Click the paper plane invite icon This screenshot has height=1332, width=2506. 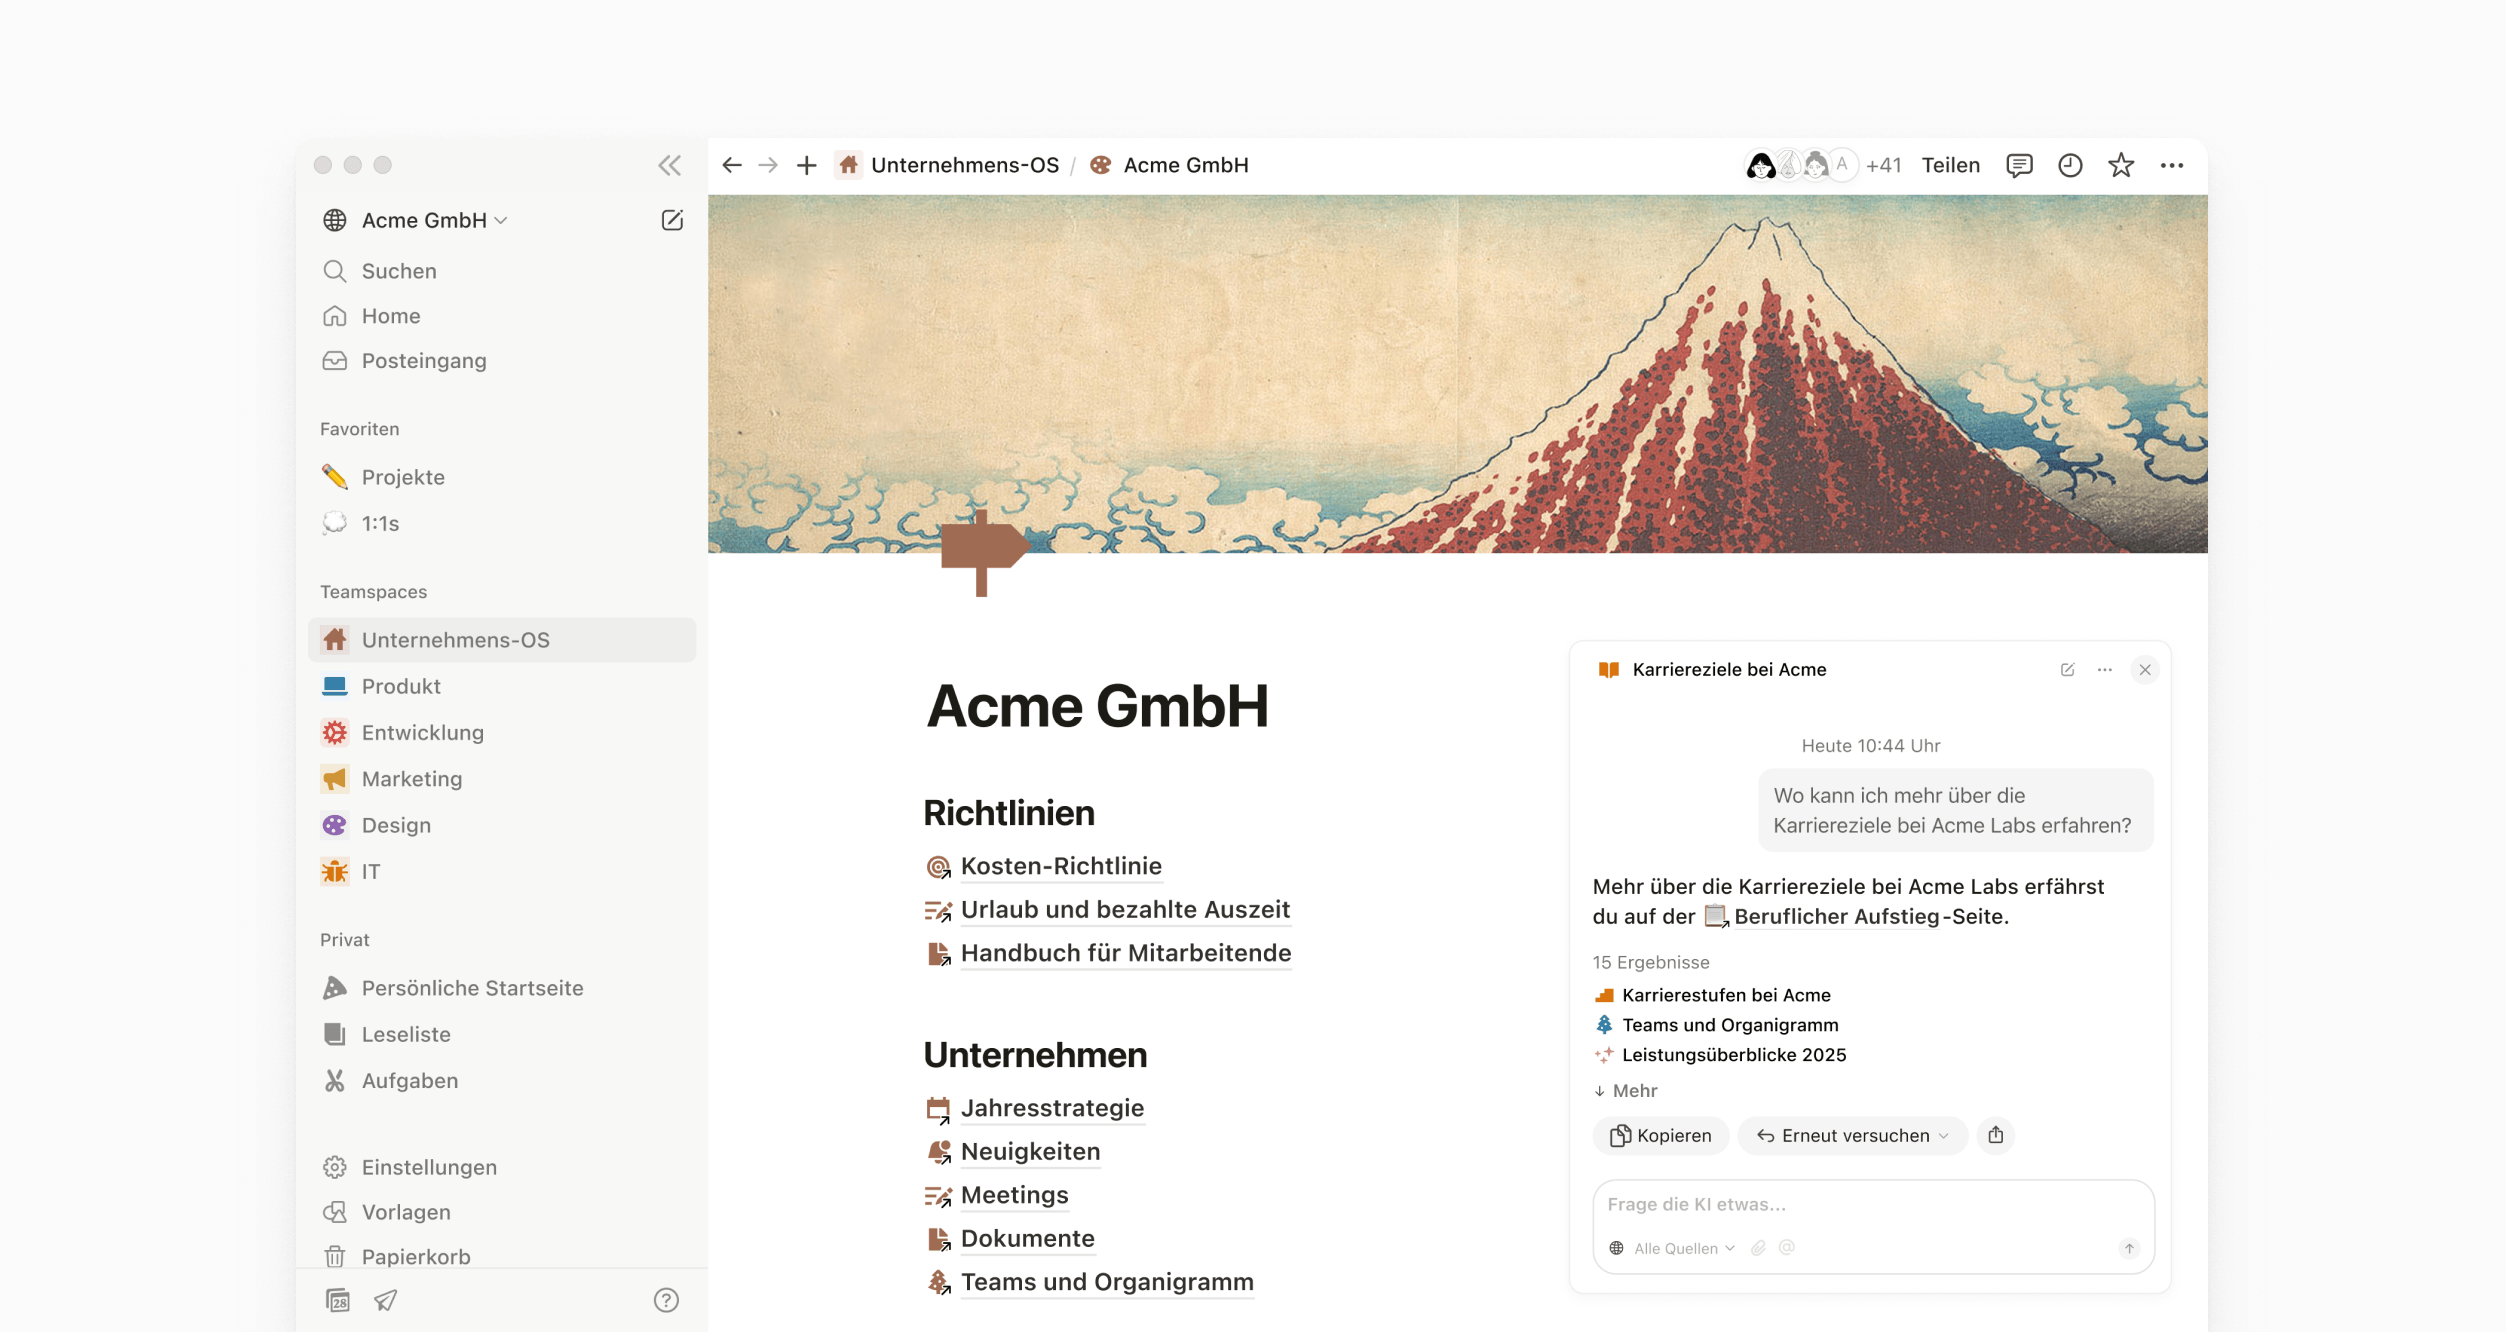pos(386,1300)
